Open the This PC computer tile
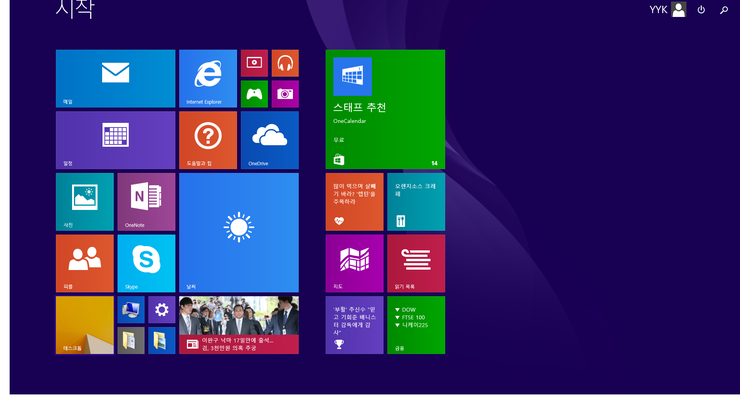Image resolution: width=740 pixels, height=416 pixels. 131,310
